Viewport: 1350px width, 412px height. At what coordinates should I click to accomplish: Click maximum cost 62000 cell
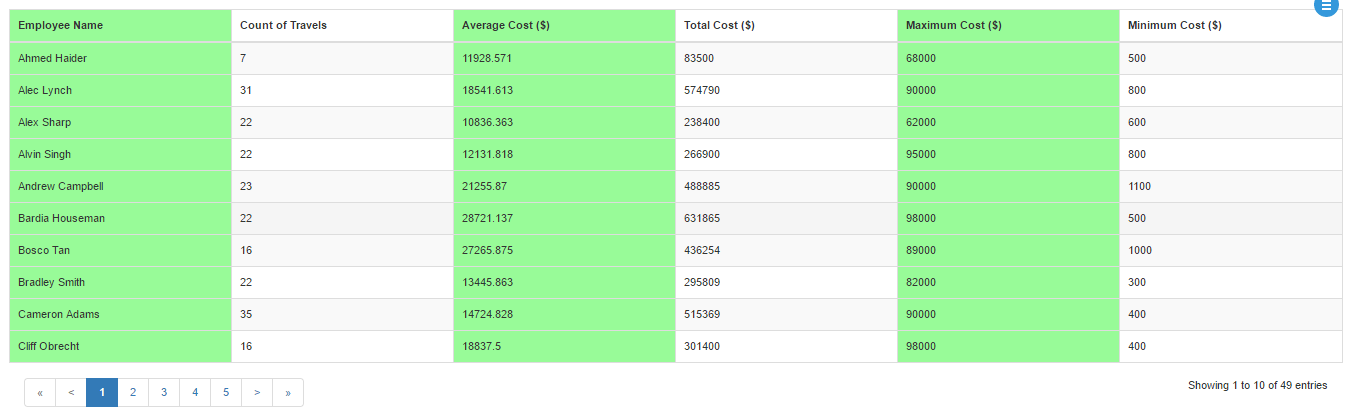1009,123
